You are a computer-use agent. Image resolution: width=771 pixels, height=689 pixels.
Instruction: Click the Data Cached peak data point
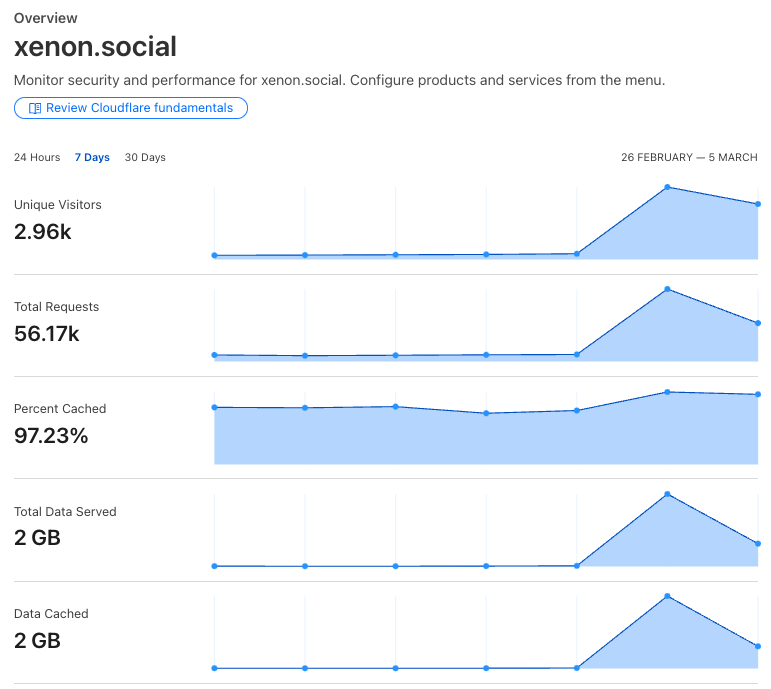point(667,596)
